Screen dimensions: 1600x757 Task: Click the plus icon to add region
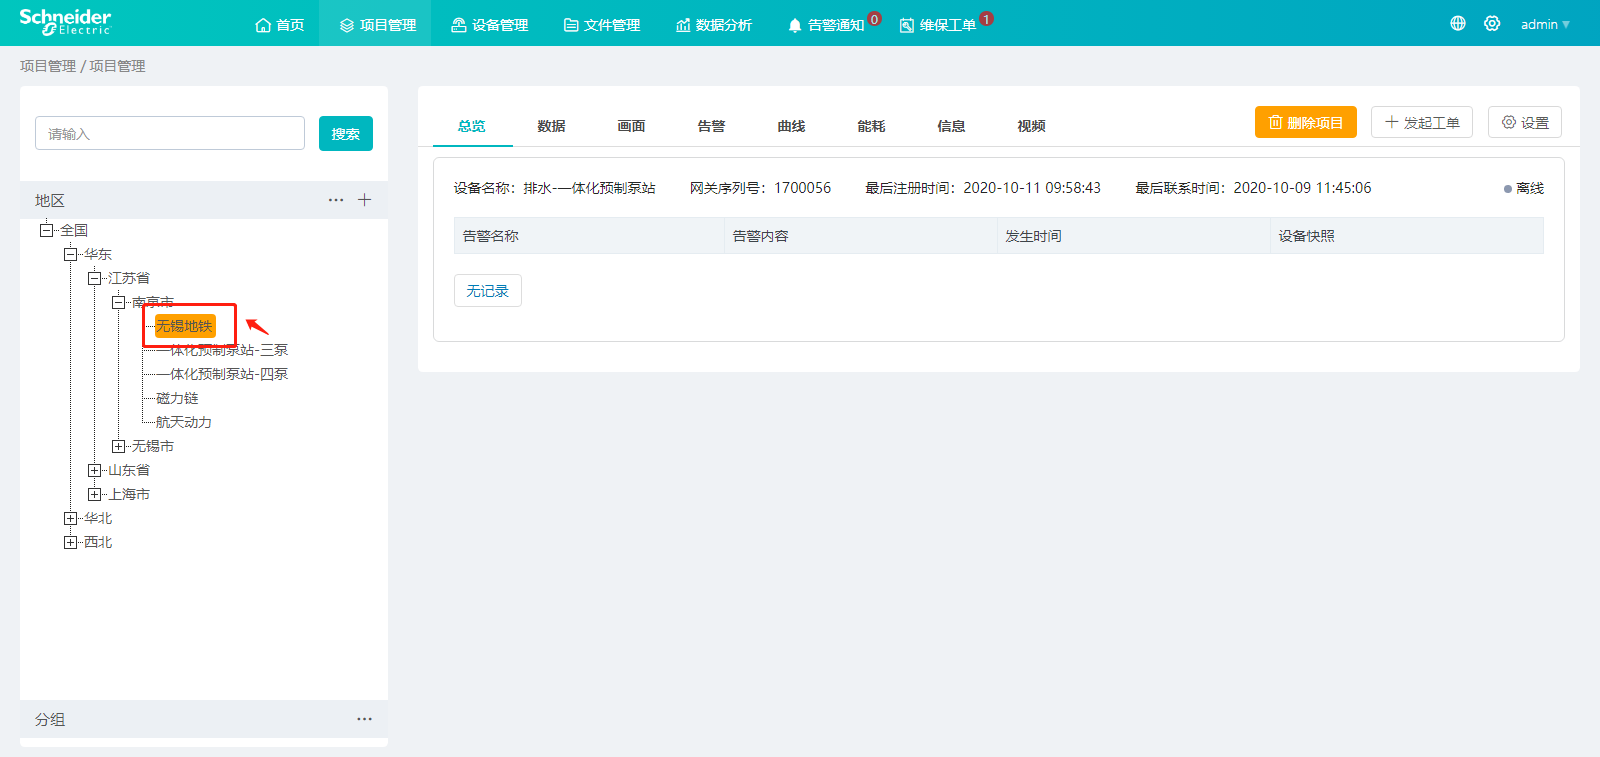pyautogui.click(x=365, y=200)
